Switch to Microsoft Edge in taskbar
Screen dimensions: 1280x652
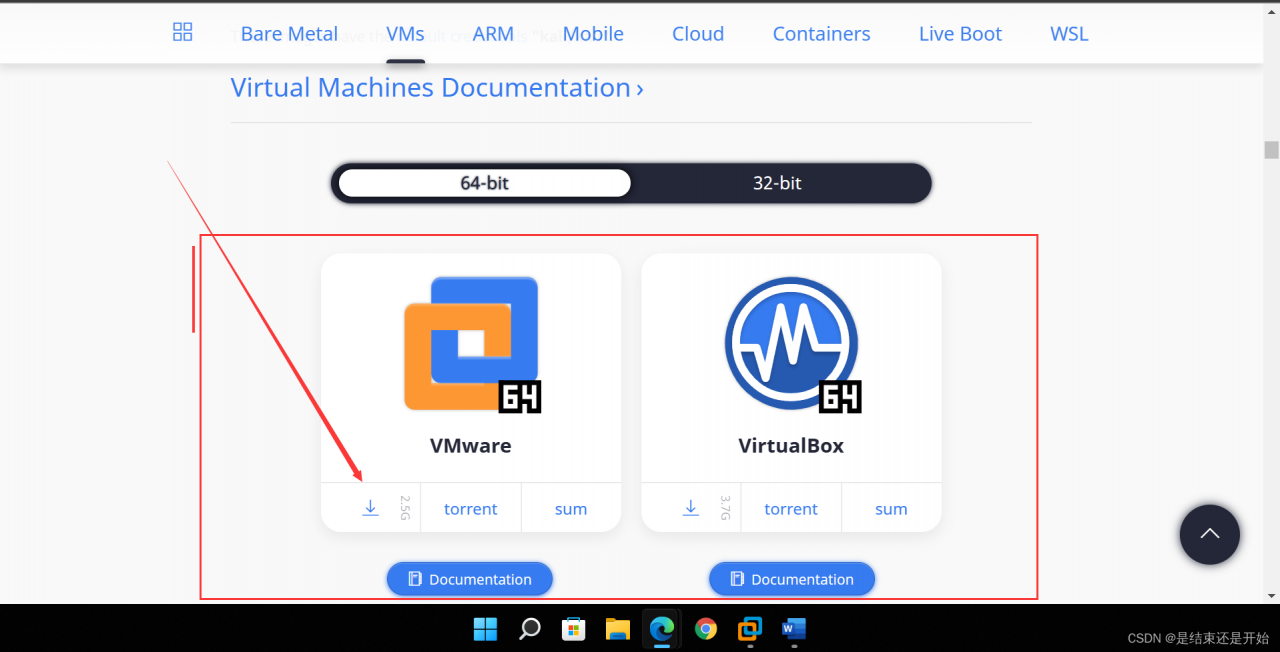pos(661,629)
